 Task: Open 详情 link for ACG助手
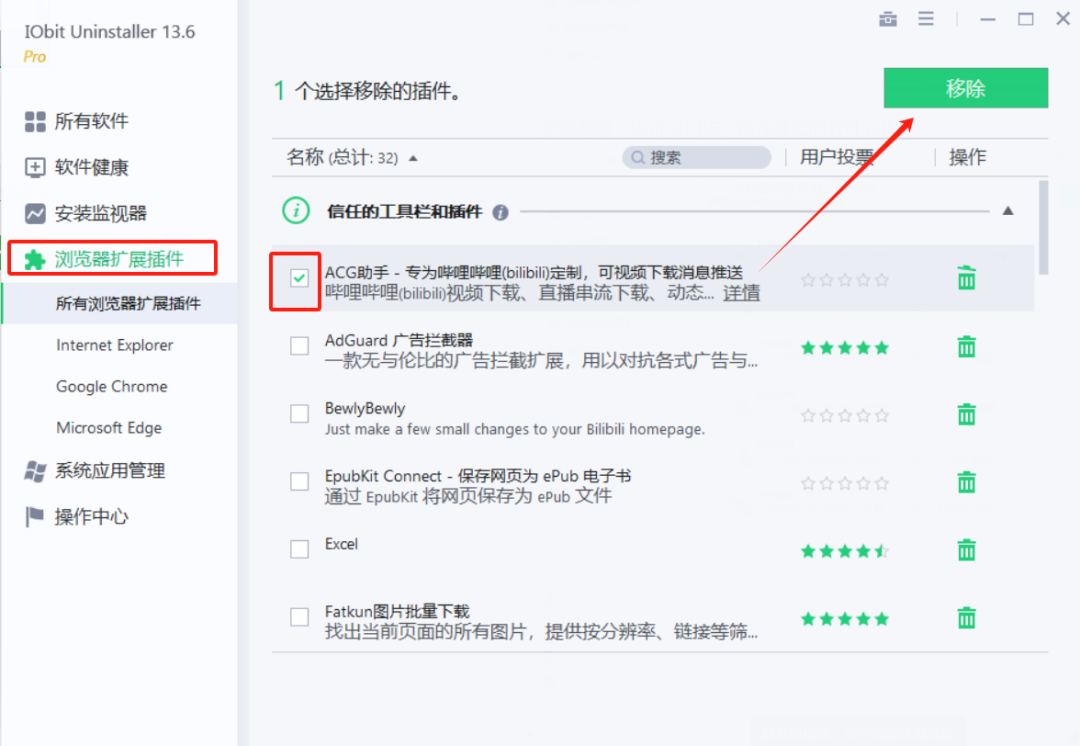pos(744,291)
